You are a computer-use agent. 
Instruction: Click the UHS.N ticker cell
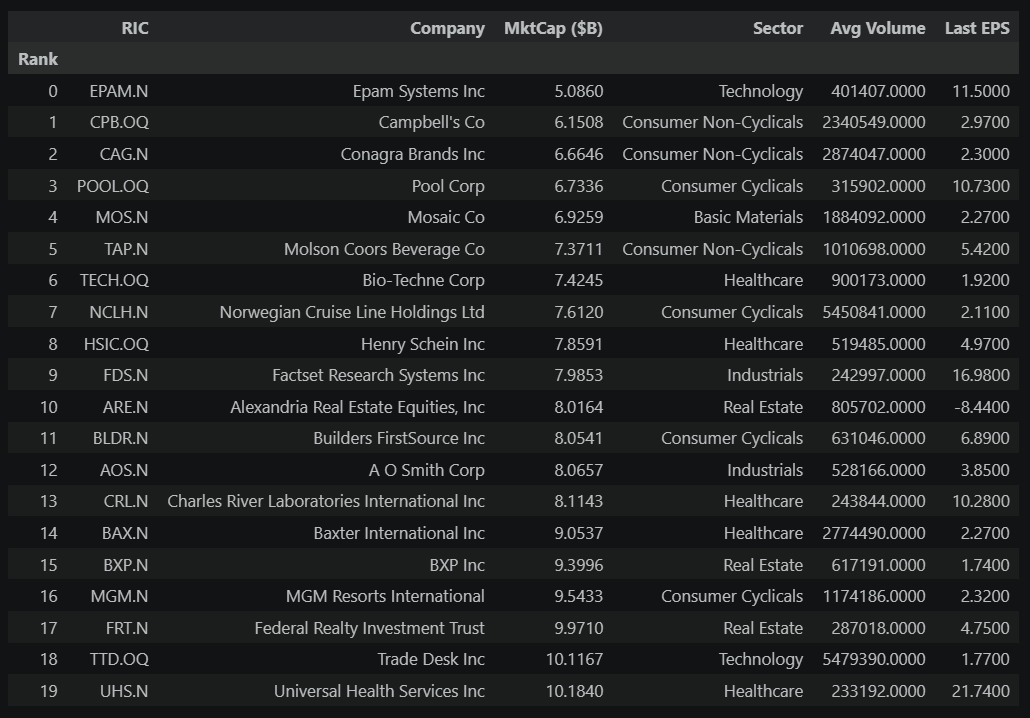coord(124,691)
